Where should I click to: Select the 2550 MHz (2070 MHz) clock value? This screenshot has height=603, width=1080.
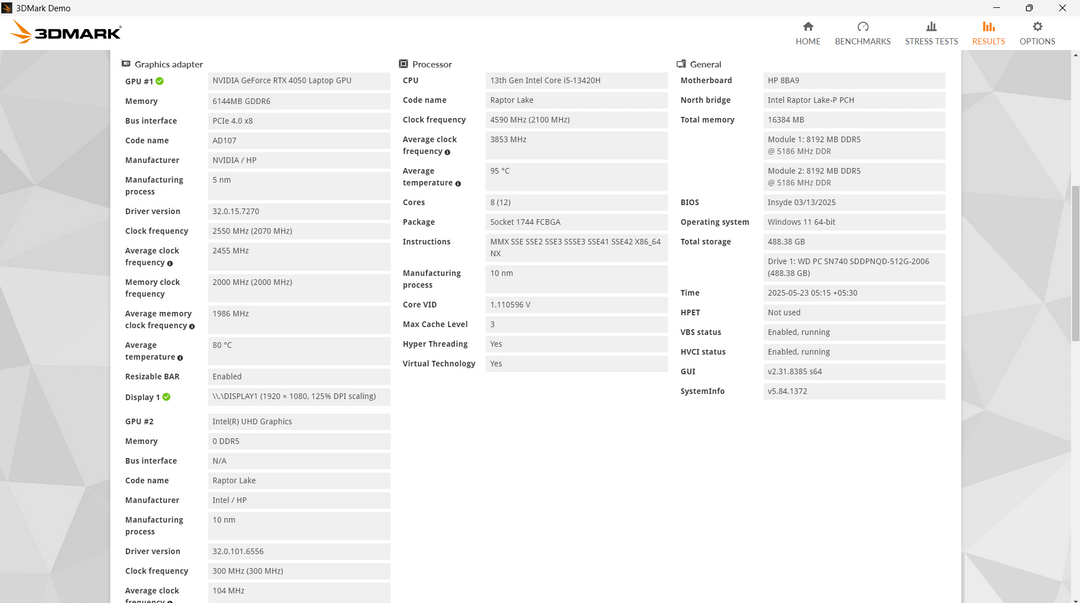click(x=299, y=231)
